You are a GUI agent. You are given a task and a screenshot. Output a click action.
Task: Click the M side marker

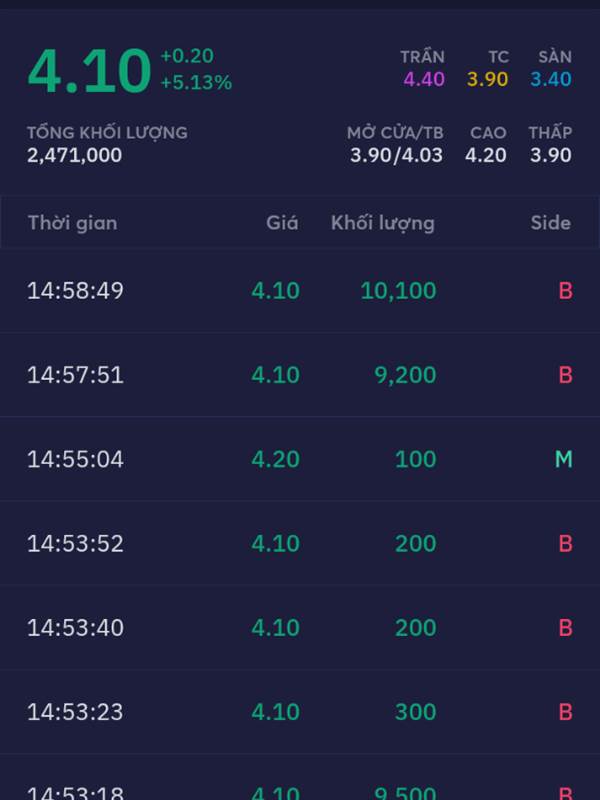click(x=564, y=459)
